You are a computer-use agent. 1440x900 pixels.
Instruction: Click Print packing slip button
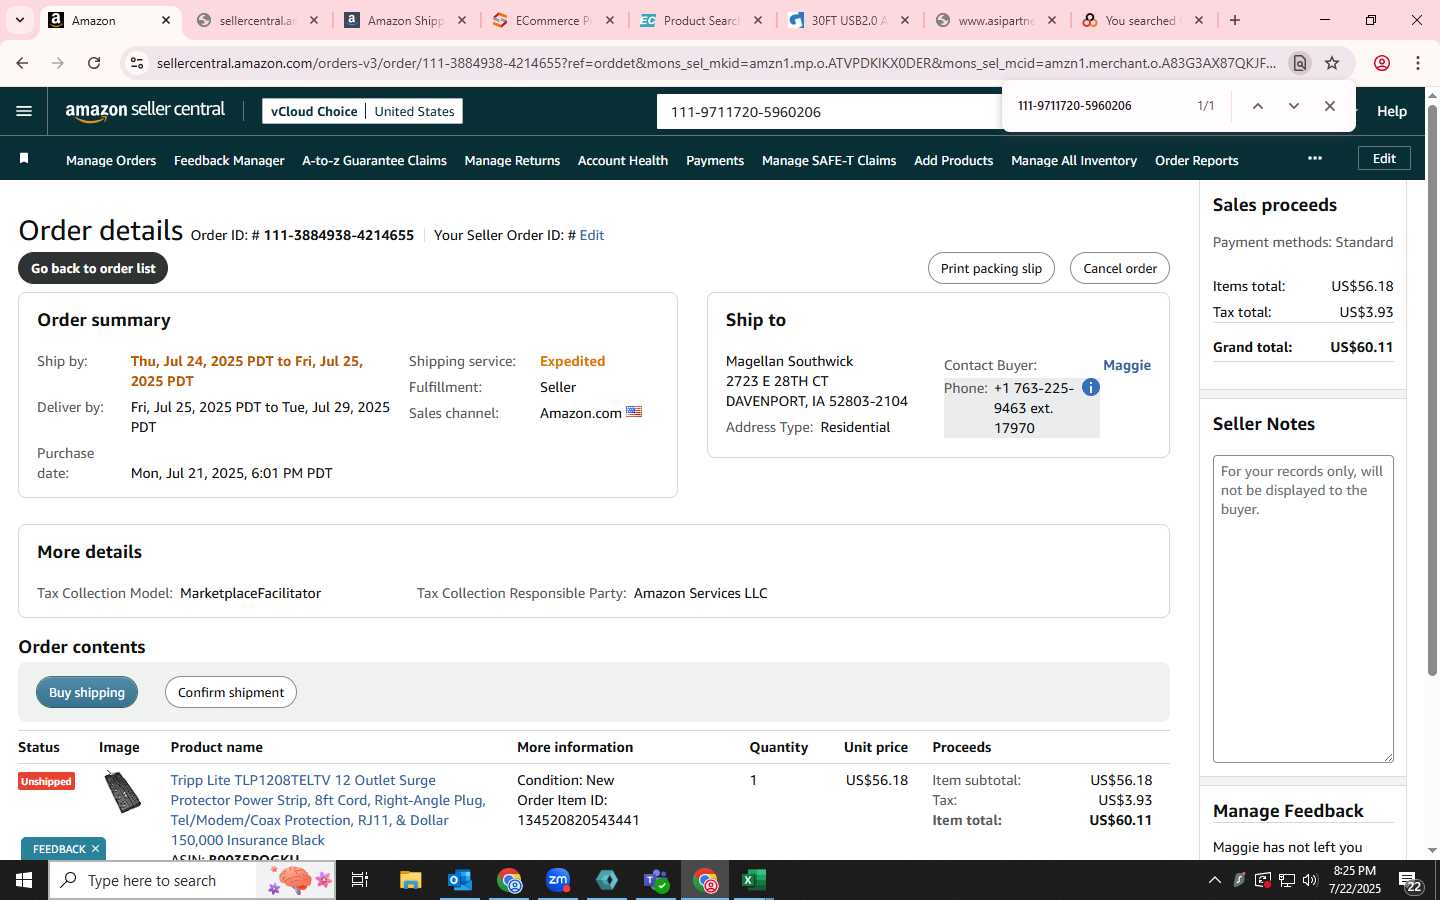coord(991,268)
